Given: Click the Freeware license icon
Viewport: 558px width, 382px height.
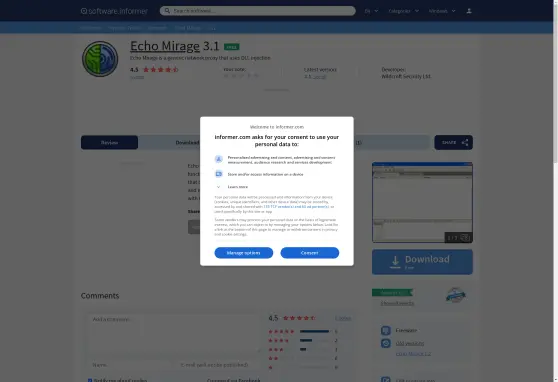Looking at the screenshot, I should (386, 330).
